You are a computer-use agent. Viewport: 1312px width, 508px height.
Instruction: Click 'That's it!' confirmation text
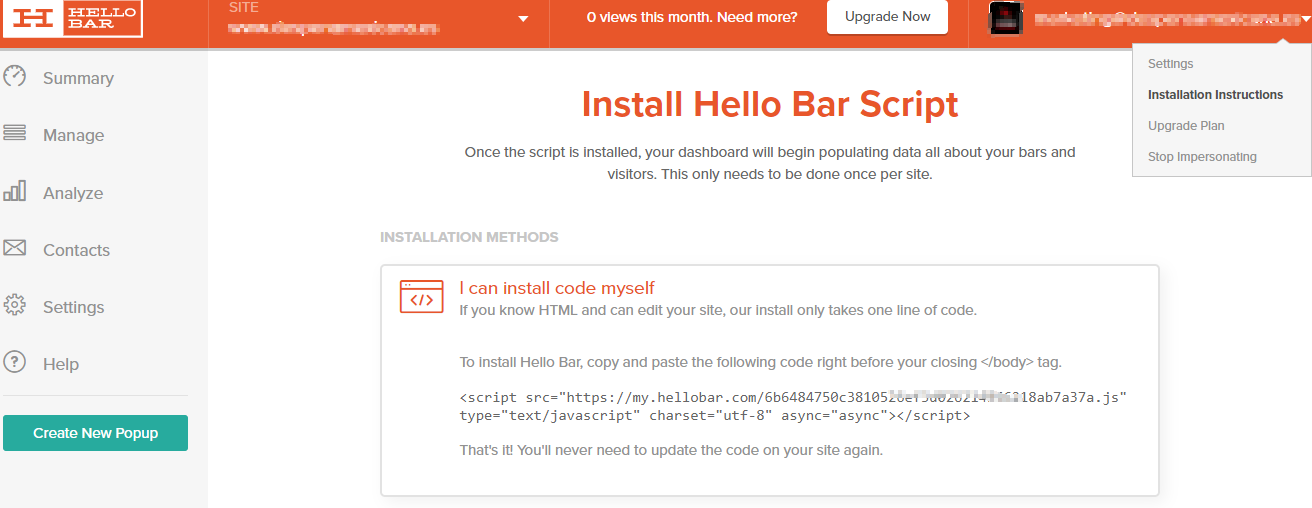(671, 450)
